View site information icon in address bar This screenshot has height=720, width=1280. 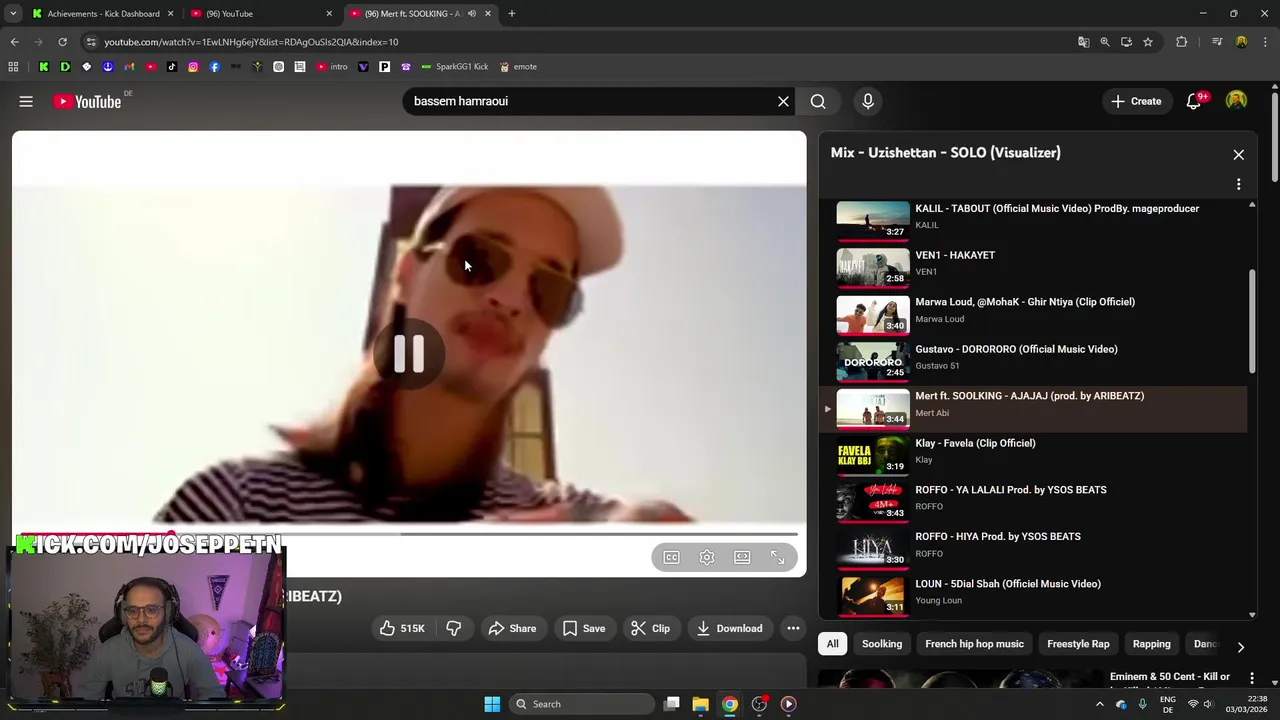[x=91, y=42]
